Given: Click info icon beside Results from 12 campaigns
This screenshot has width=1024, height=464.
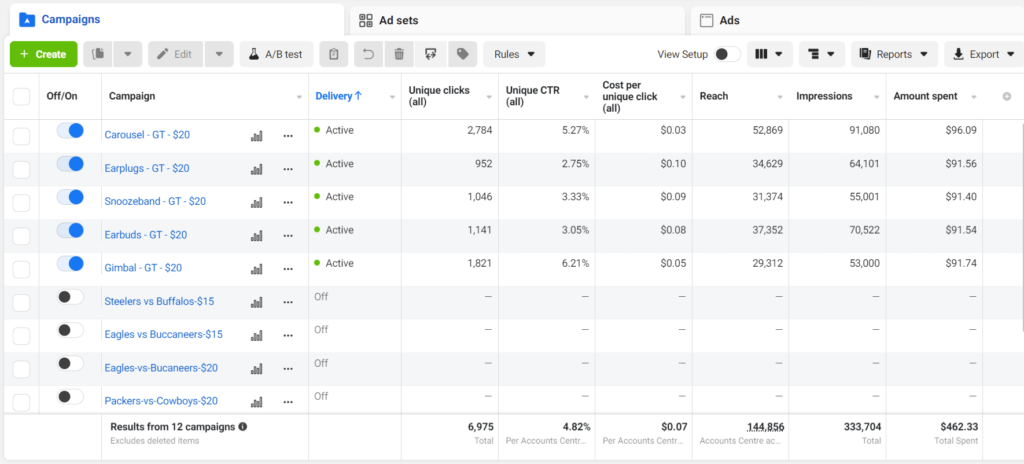Looking at the screenshot, I should point(243,426).
